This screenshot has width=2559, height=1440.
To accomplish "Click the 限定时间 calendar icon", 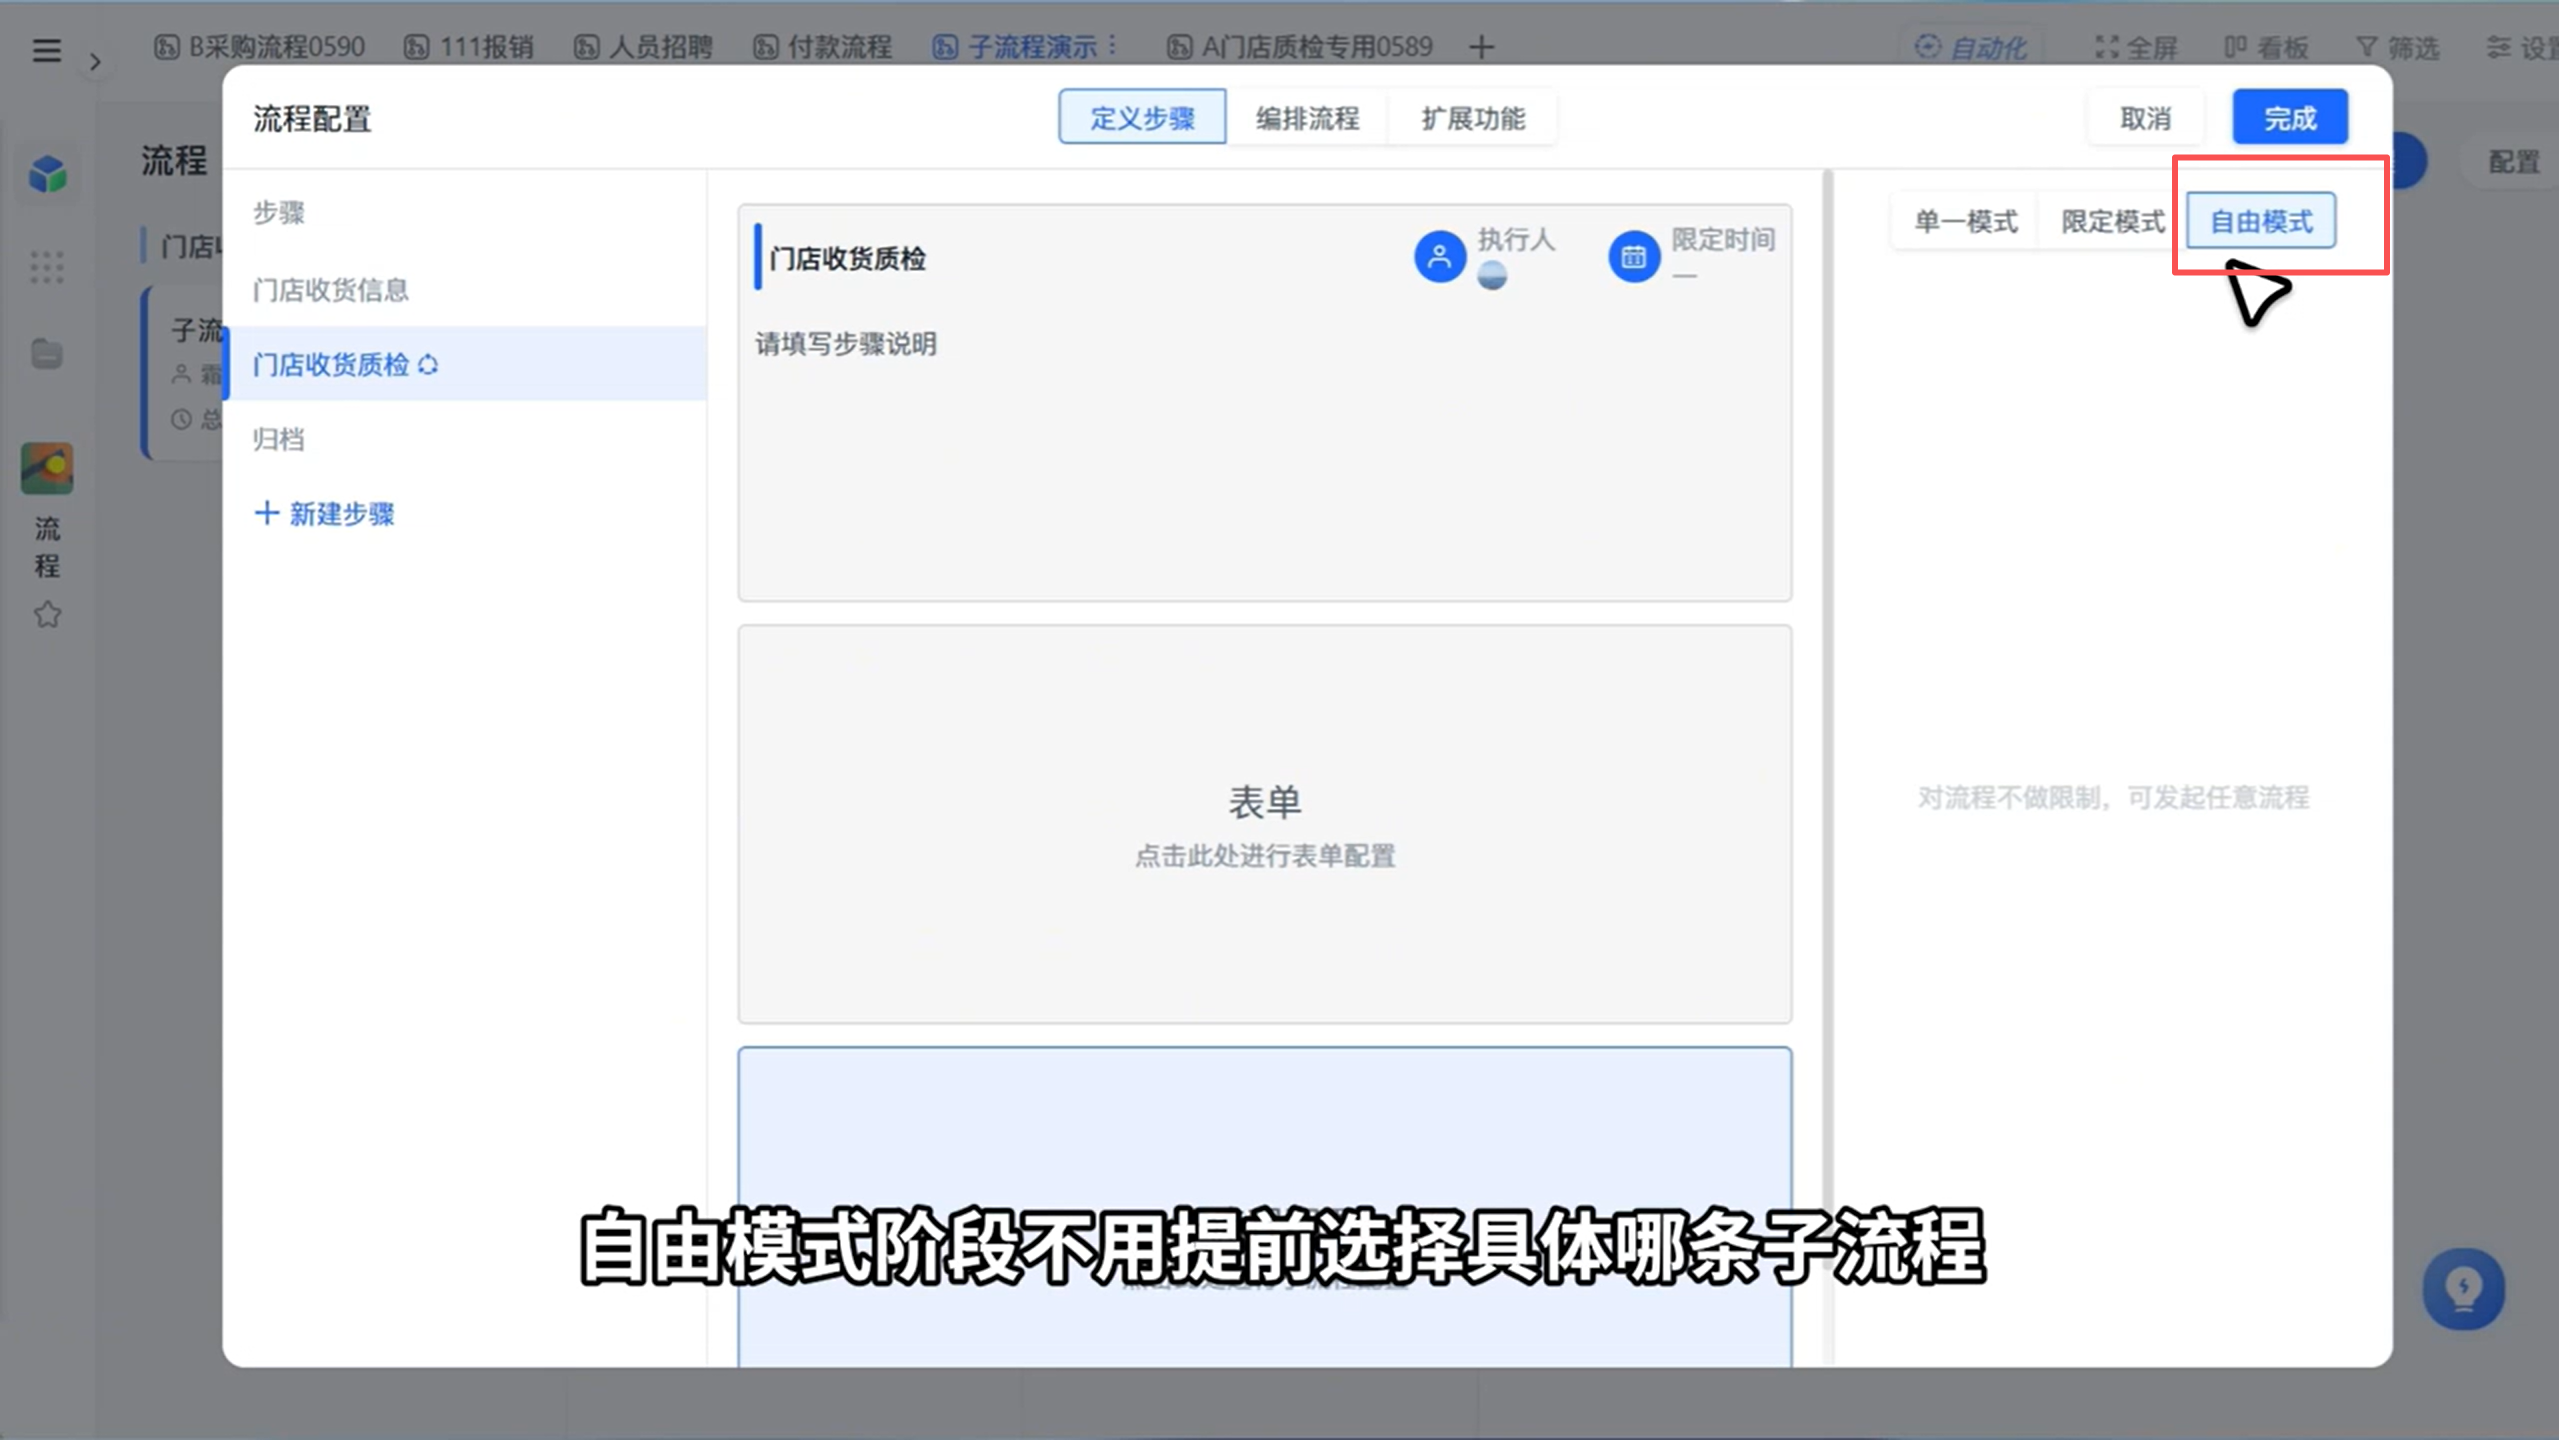I will pos(1633,256).
